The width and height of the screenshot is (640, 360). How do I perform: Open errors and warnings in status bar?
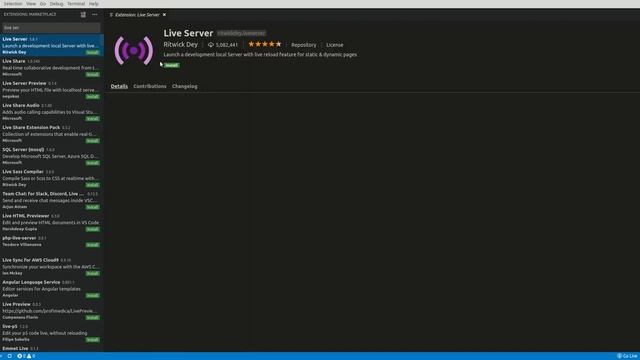click(x=26, y=356)
